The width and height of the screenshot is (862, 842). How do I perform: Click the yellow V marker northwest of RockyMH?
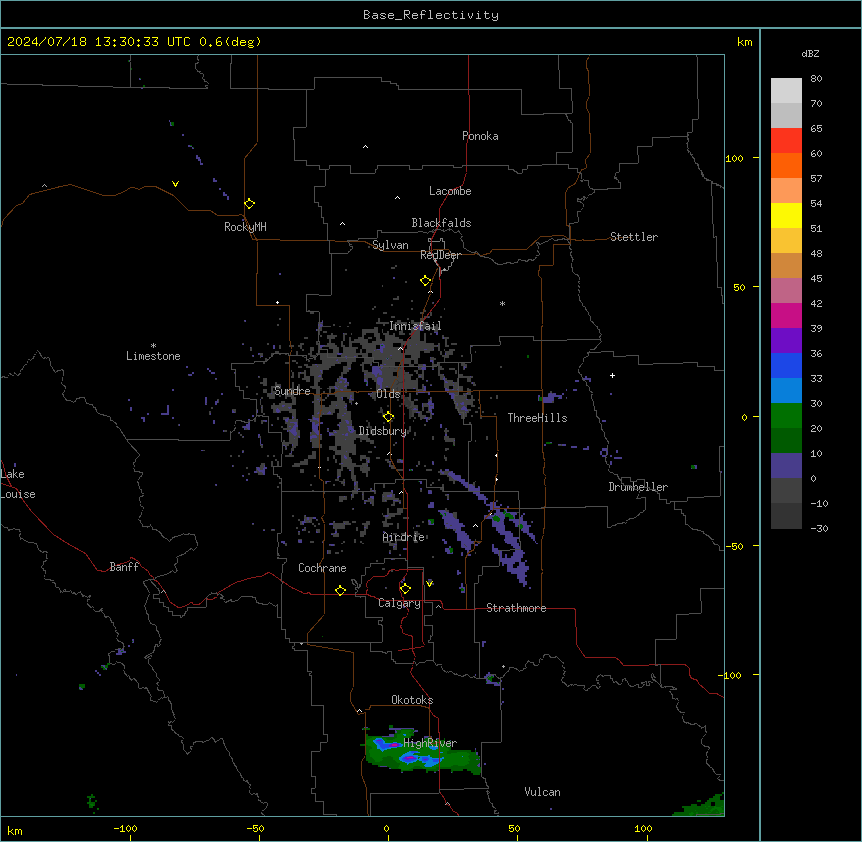[175, 184]
